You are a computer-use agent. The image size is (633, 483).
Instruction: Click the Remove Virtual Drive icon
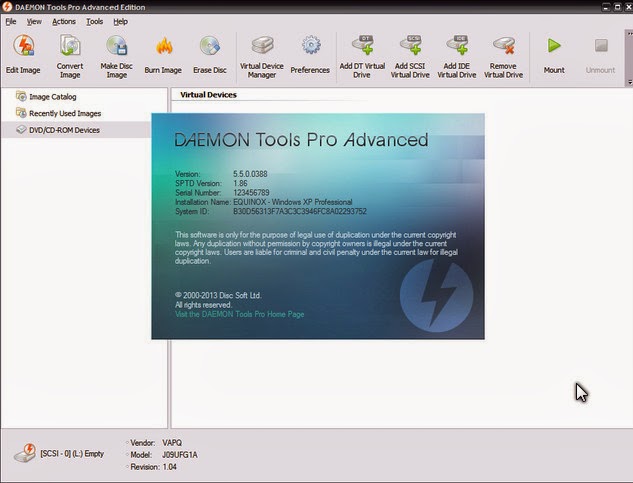click(504, 46)
